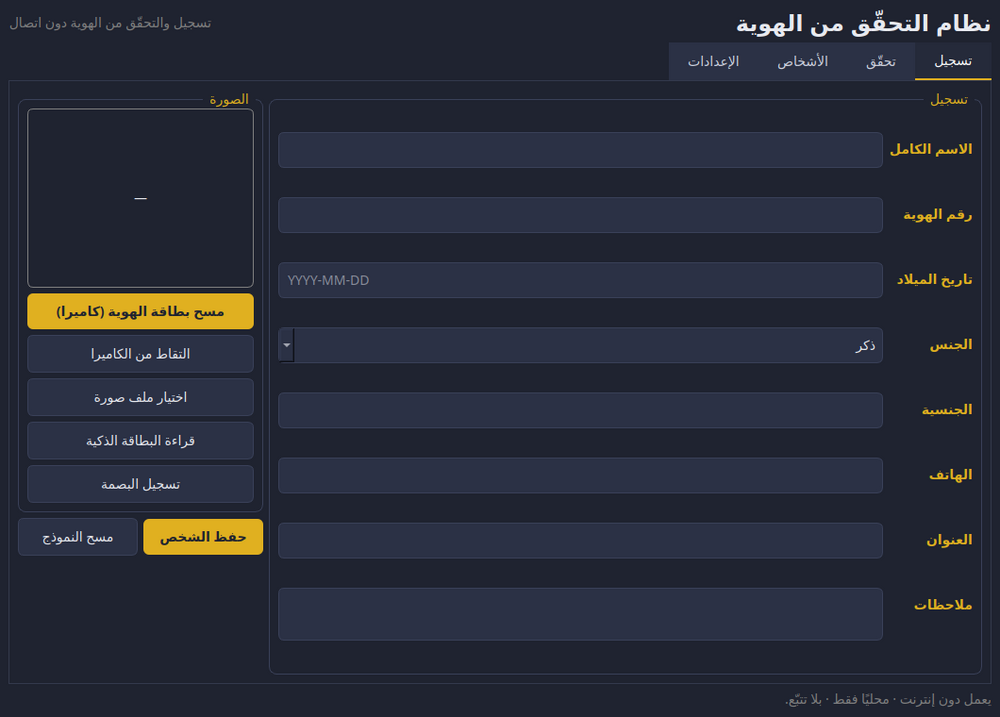Focus the رقم الهوية input field
Image resolution: width=1000 pixels, height=717 pixels.
click(580, 215)
